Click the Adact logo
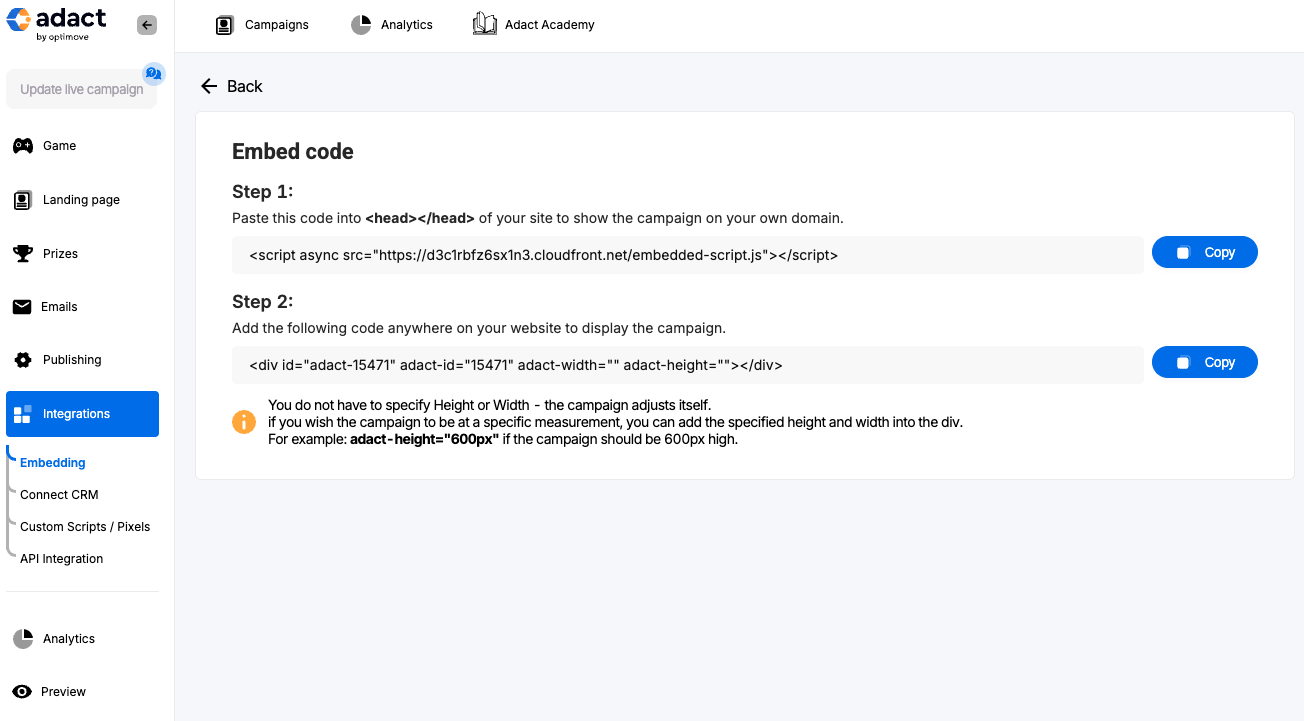Image resolution: width=1304 pixels, height=721 pixels. (x=56, y=24)
